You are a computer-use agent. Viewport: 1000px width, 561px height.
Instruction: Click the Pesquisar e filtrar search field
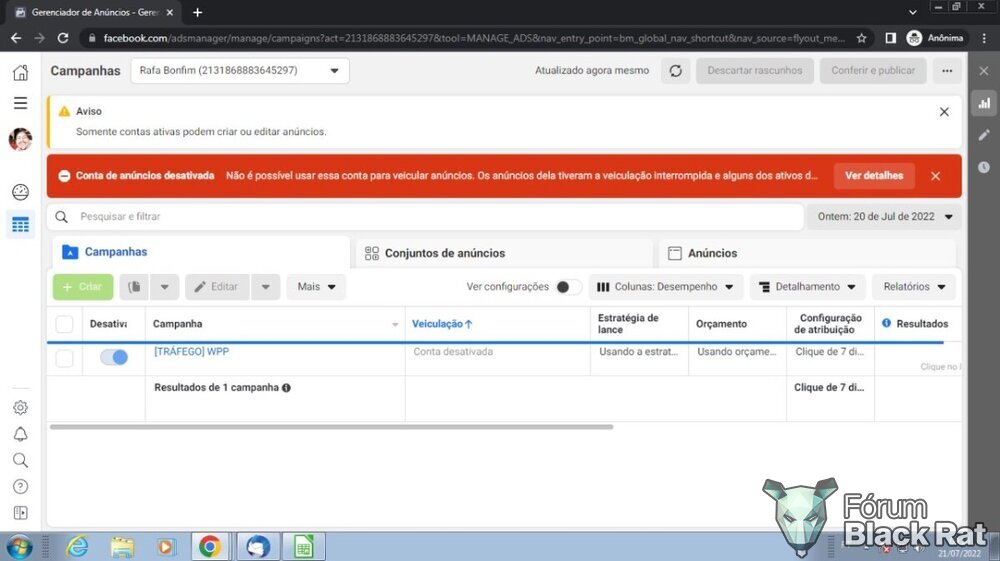point(425,217)
